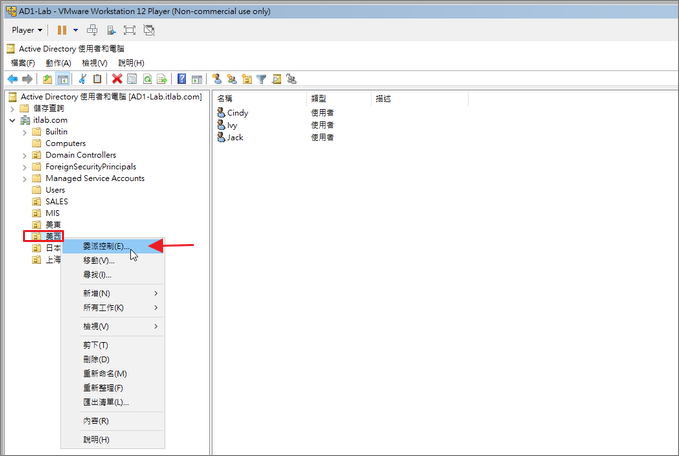Toggle the console tree show/hide icon
Screen dimensions: 679x456
pyautogui.click(x=63, y=79)
